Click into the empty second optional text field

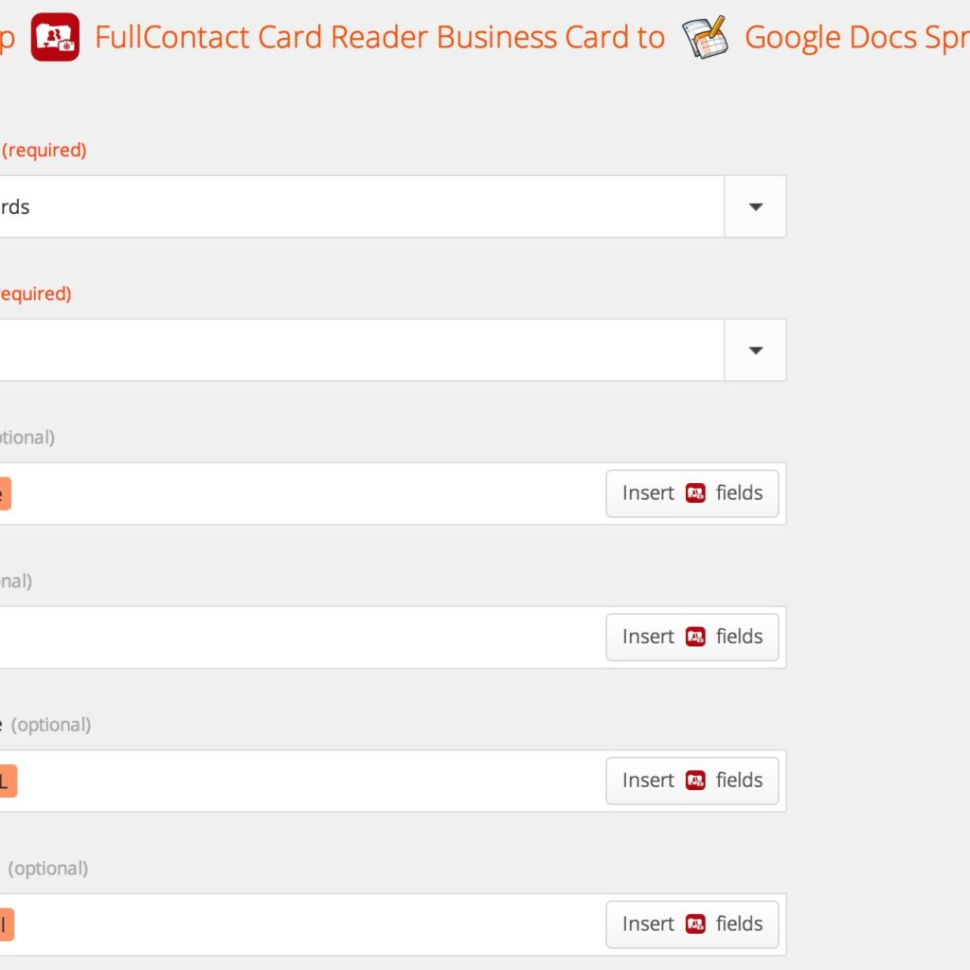tap(300, 637)
